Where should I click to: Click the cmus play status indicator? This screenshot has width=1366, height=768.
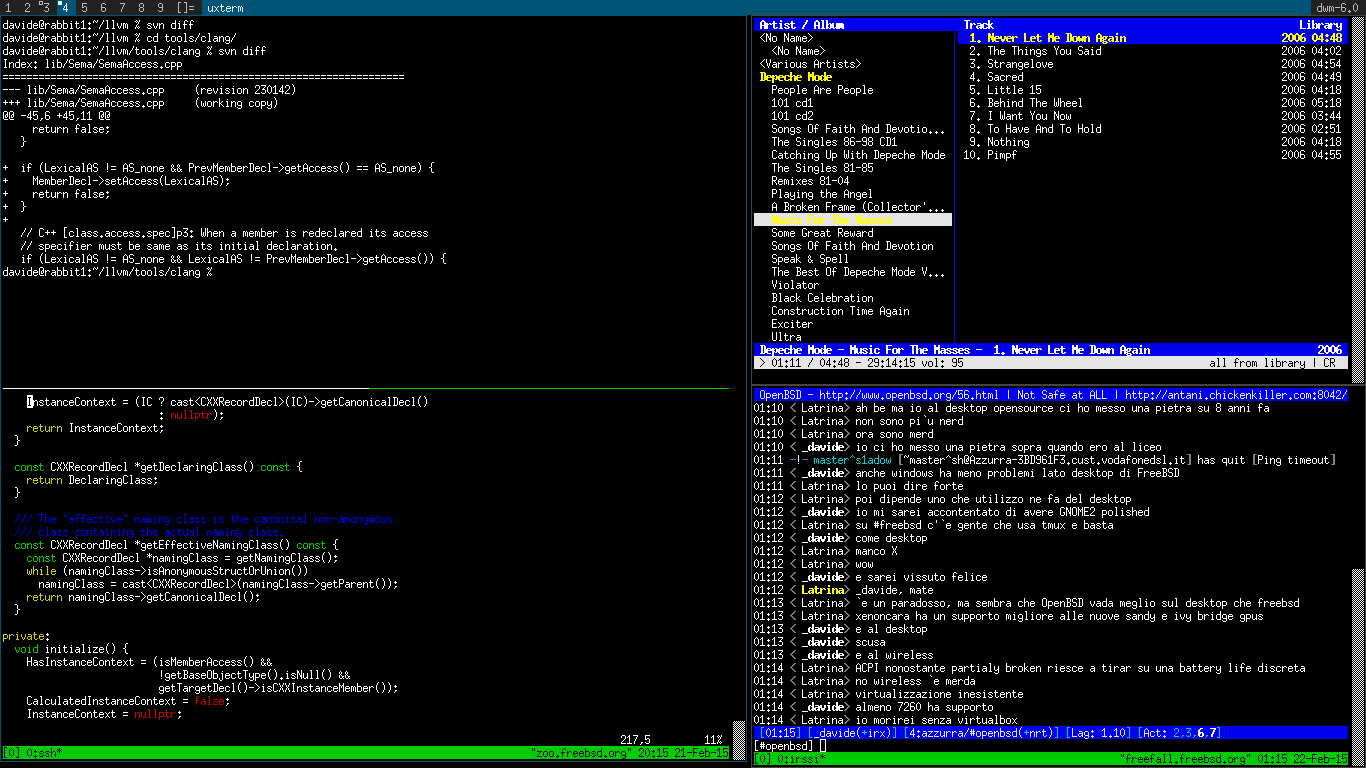[762, 363]
